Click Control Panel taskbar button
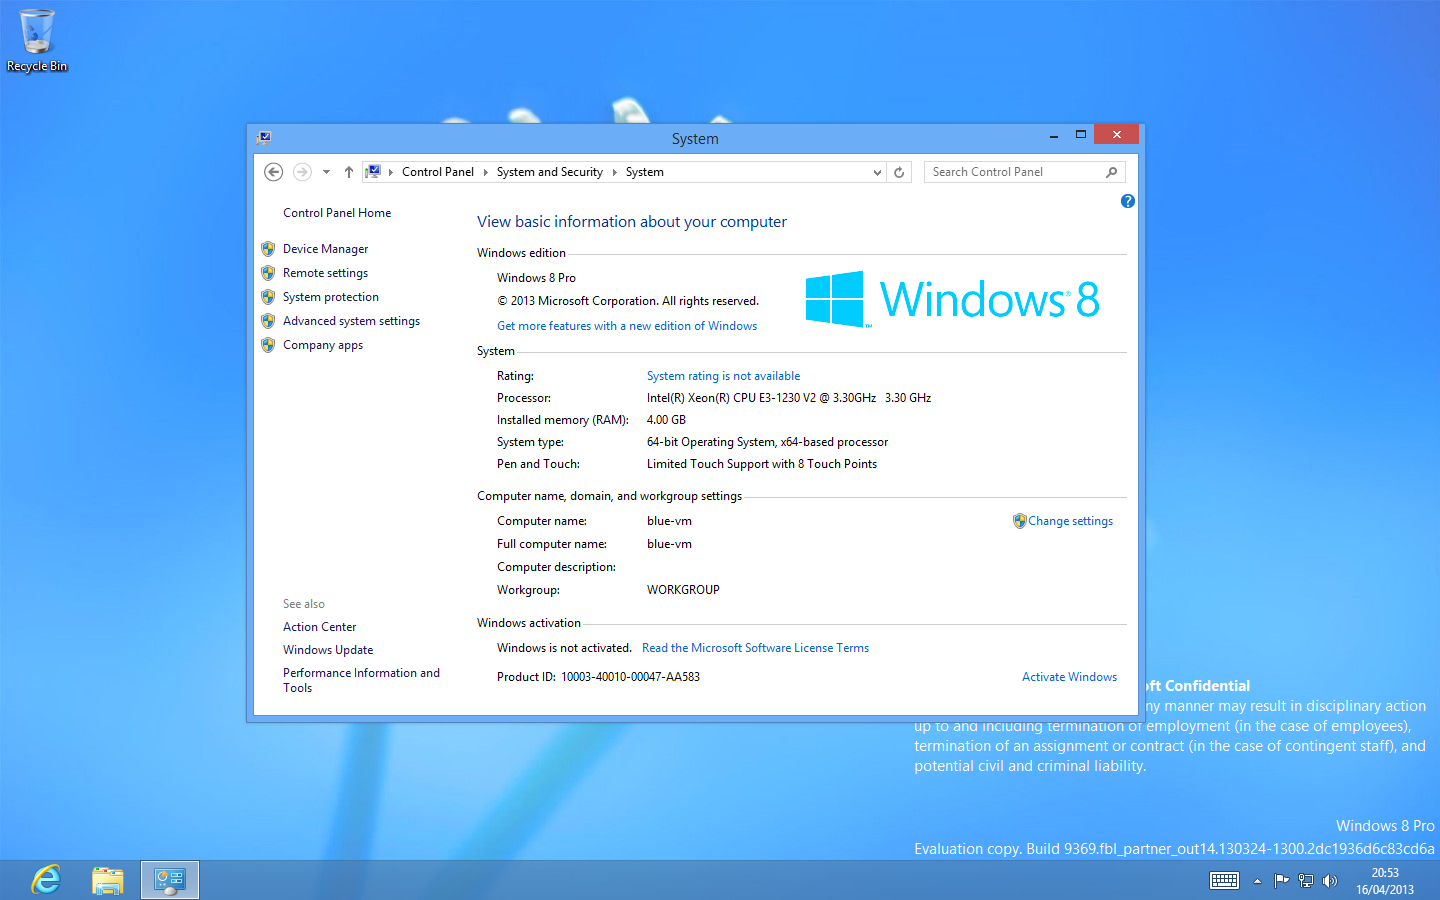Viewport: 1440px width, 900px height. [170, 880]
